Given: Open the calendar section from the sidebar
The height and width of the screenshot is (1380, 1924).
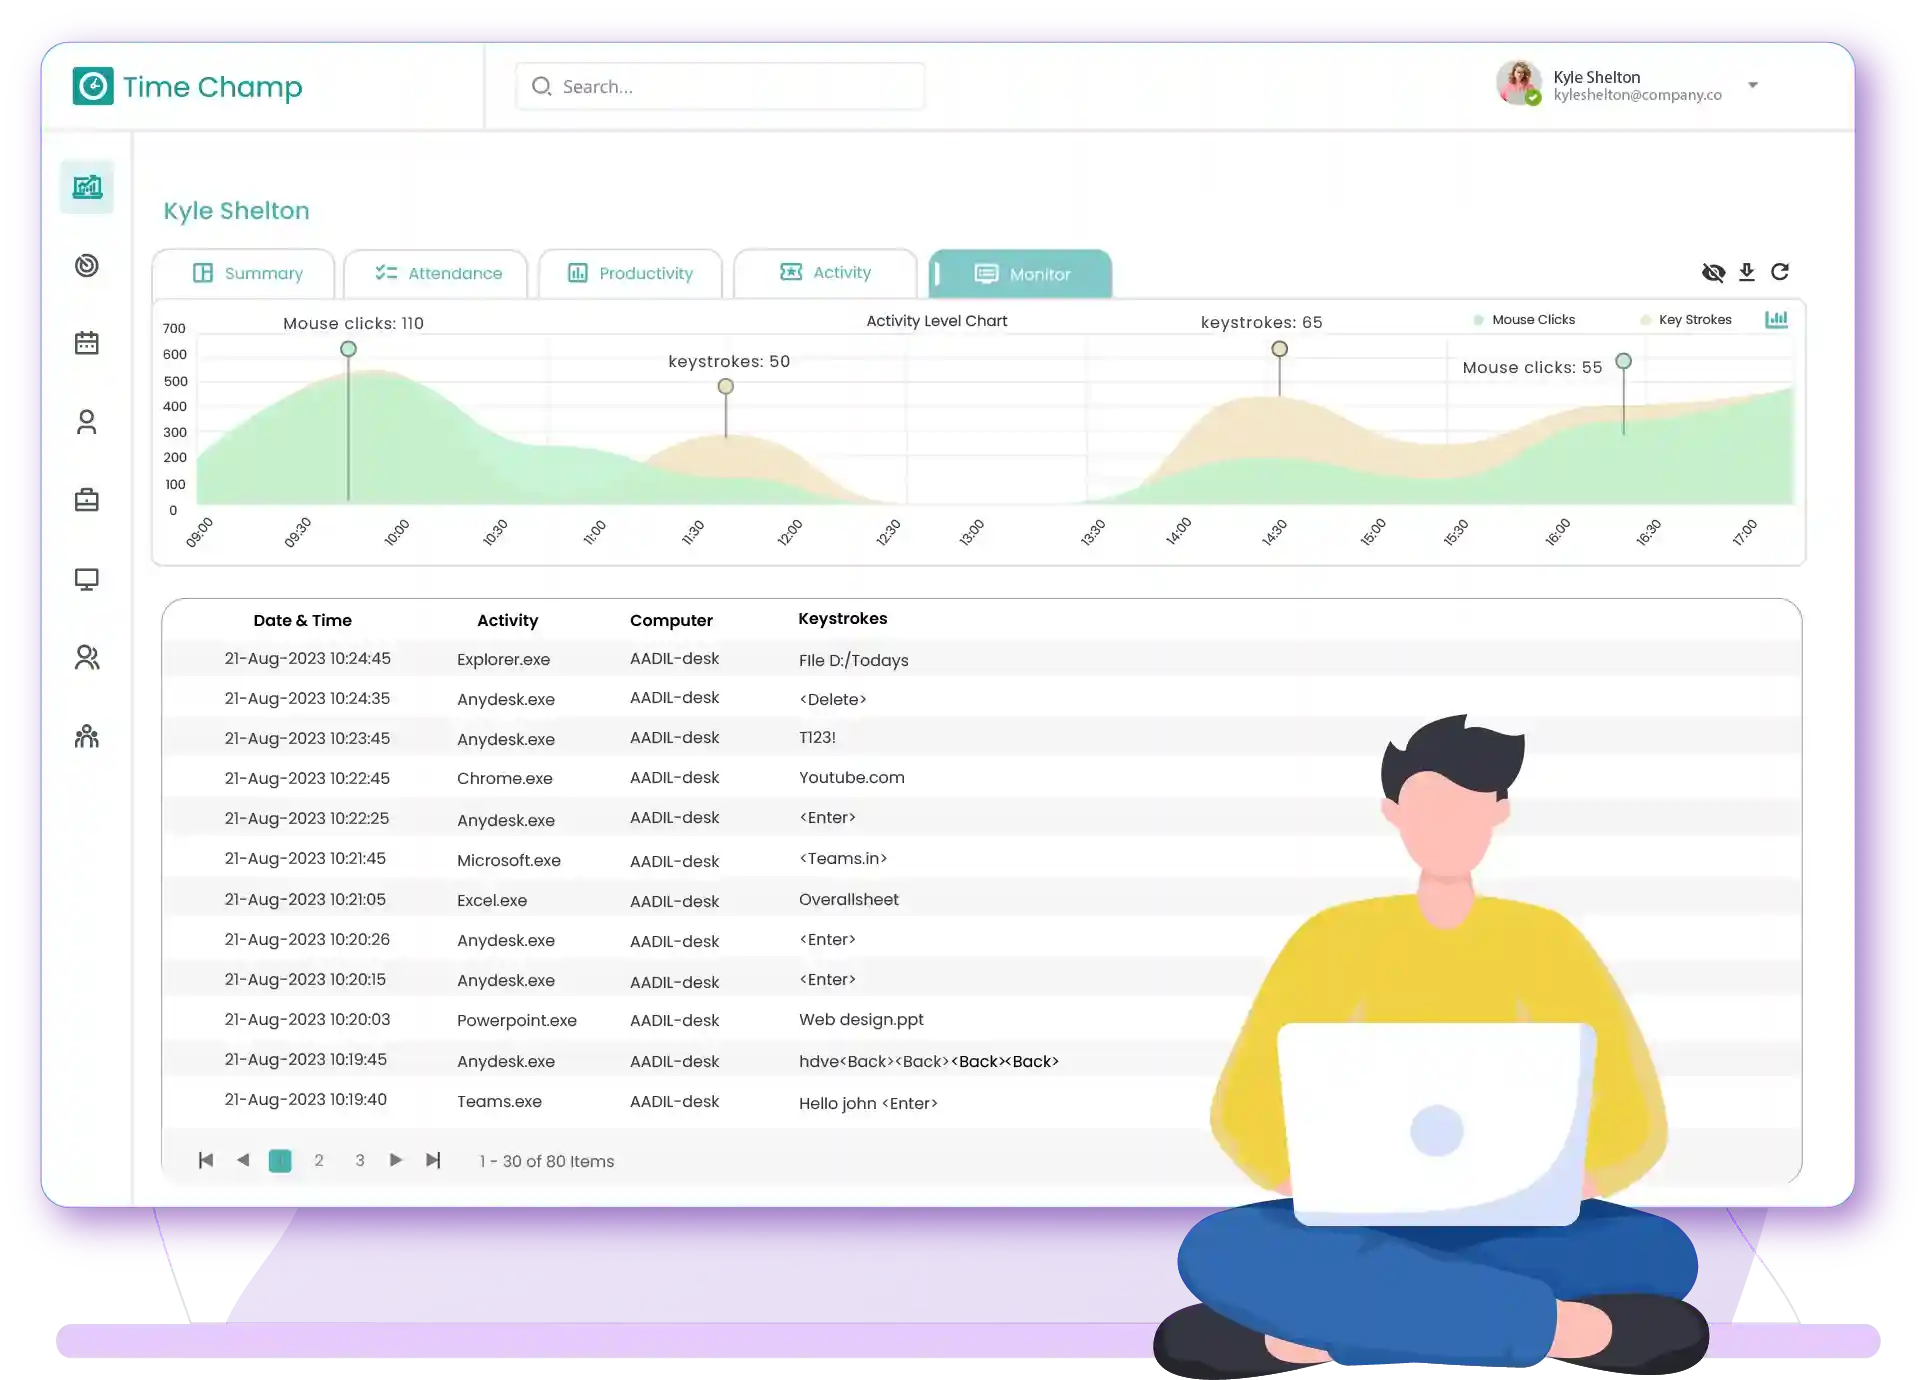Looking at the screenshot, I should click(87, 341).
